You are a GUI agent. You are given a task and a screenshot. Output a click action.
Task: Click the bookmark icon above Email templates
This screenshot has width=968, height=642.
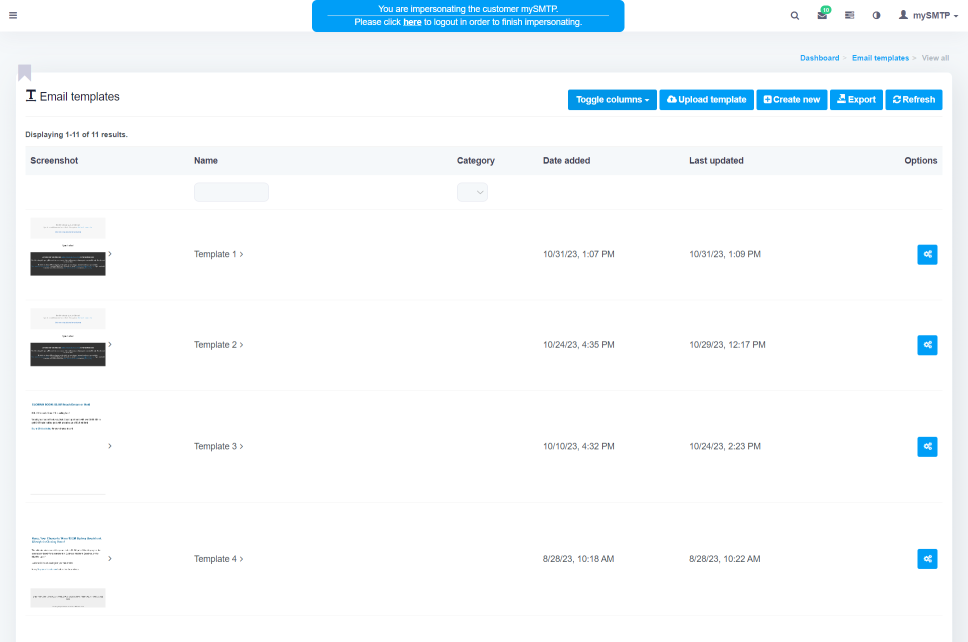pos(24,71)
